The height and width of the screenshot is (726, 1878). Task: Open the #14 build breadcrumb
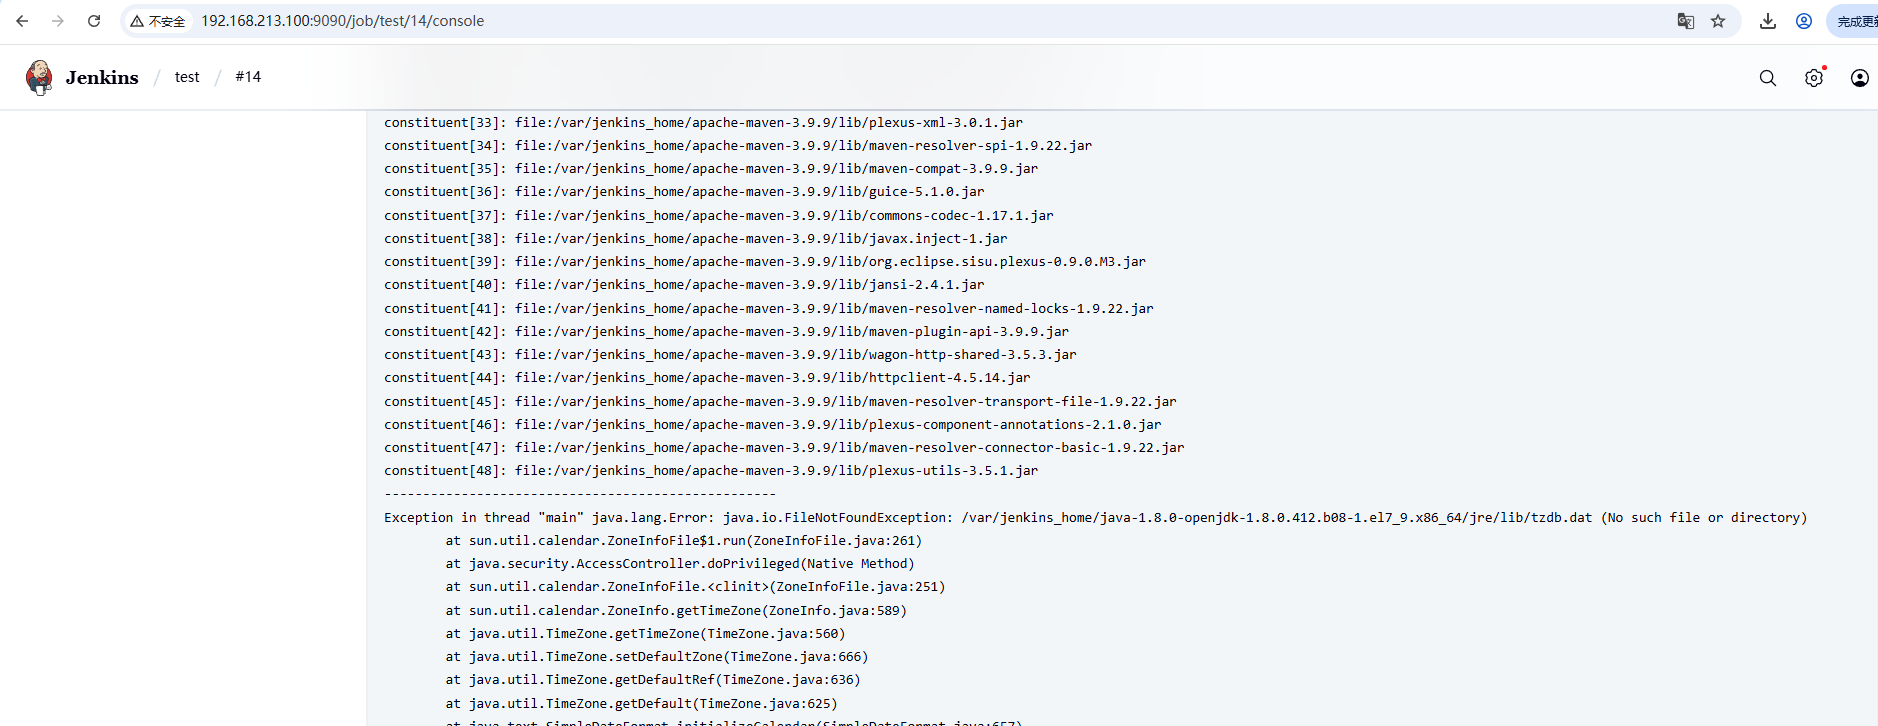pyautogui.click(x=248, y=77)
